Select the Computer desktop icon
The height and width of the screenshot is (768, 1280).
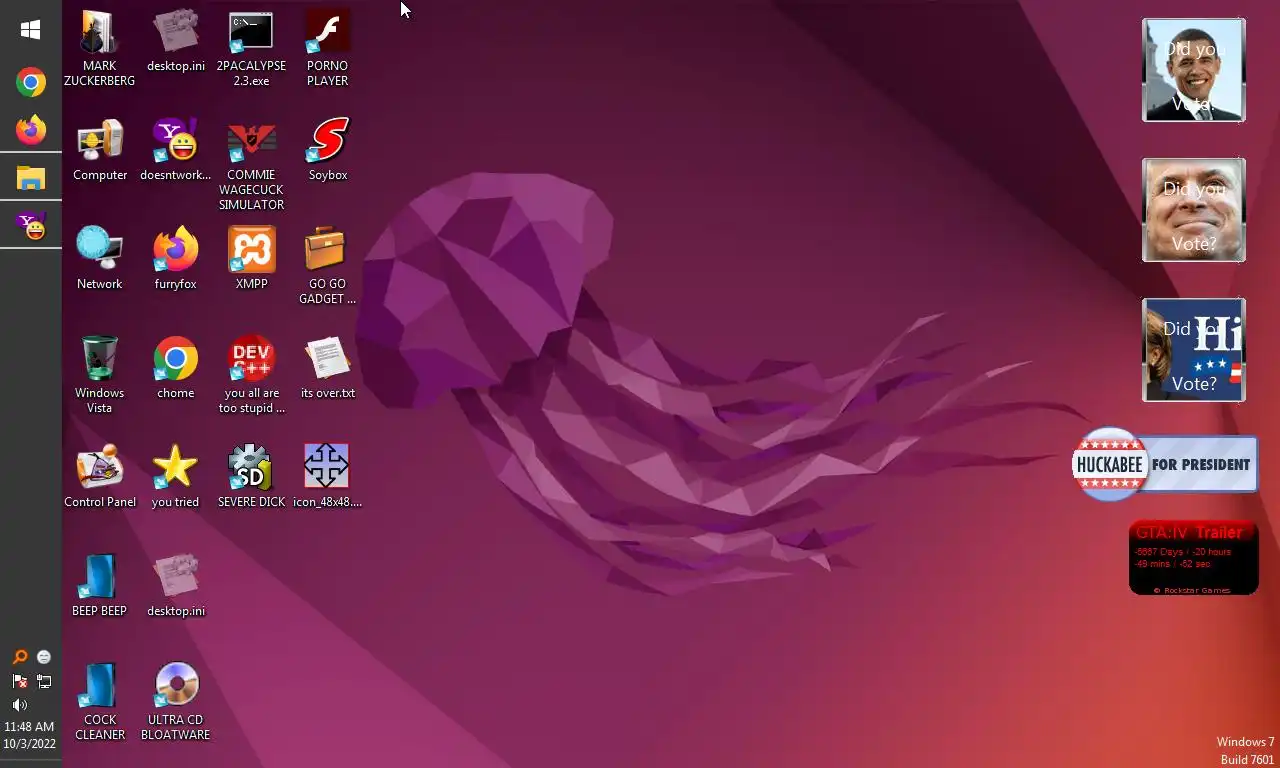pos(100,150)
